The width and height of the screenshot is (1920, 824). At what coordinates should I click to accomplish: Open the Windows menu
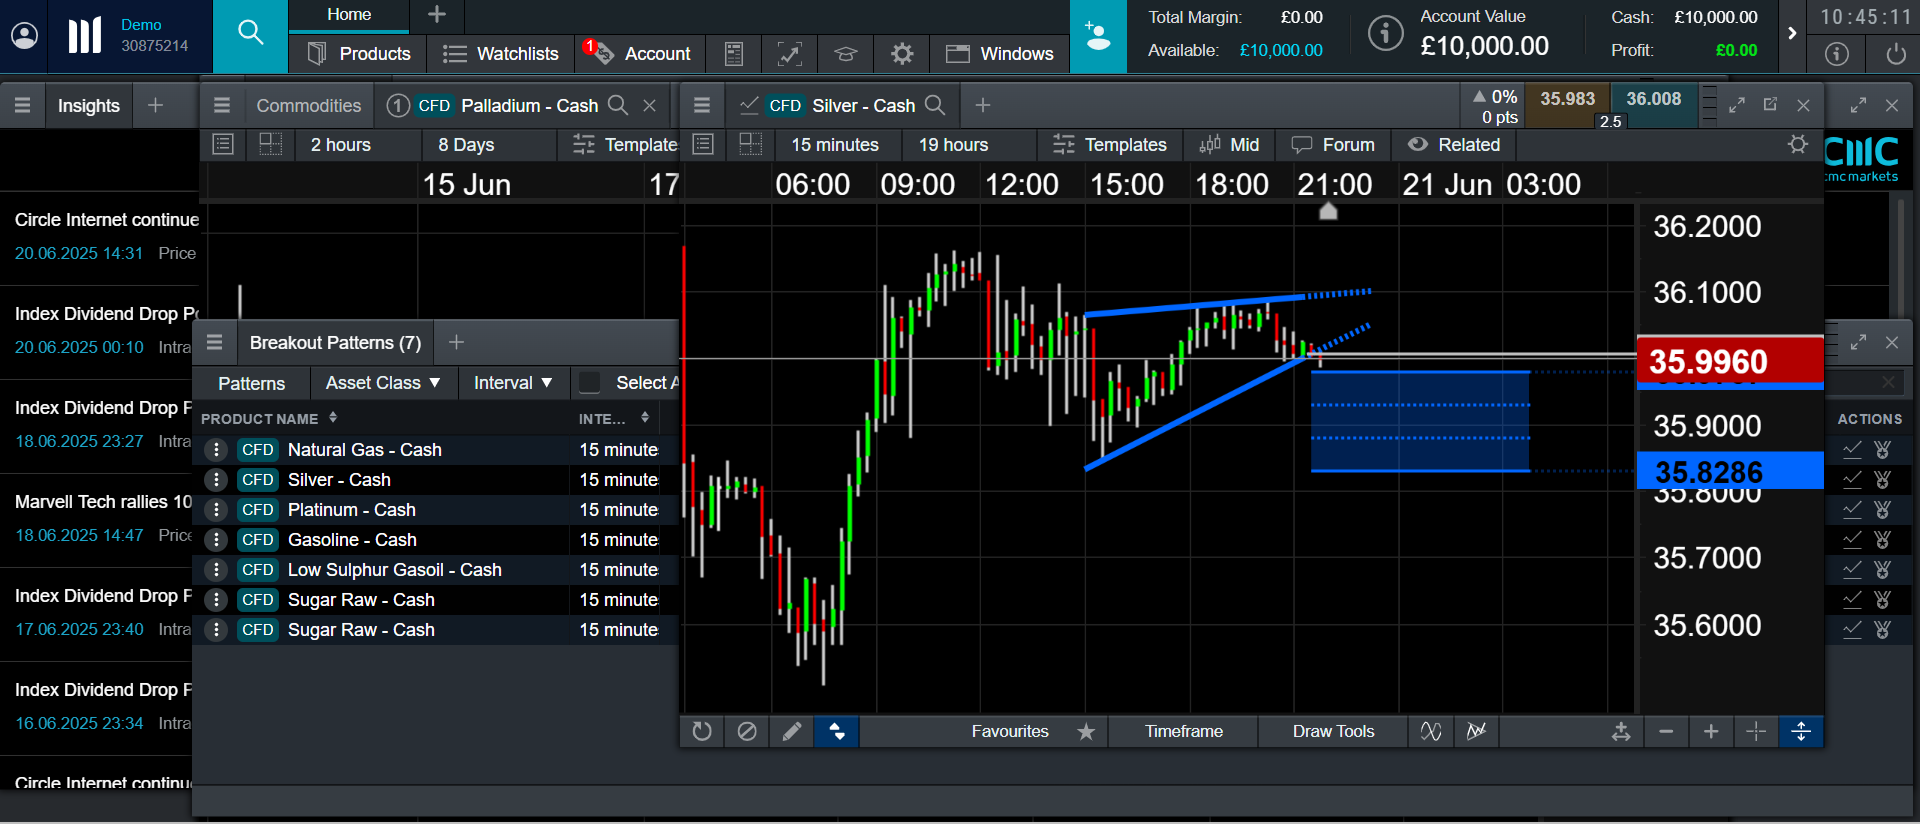(999, 54)
